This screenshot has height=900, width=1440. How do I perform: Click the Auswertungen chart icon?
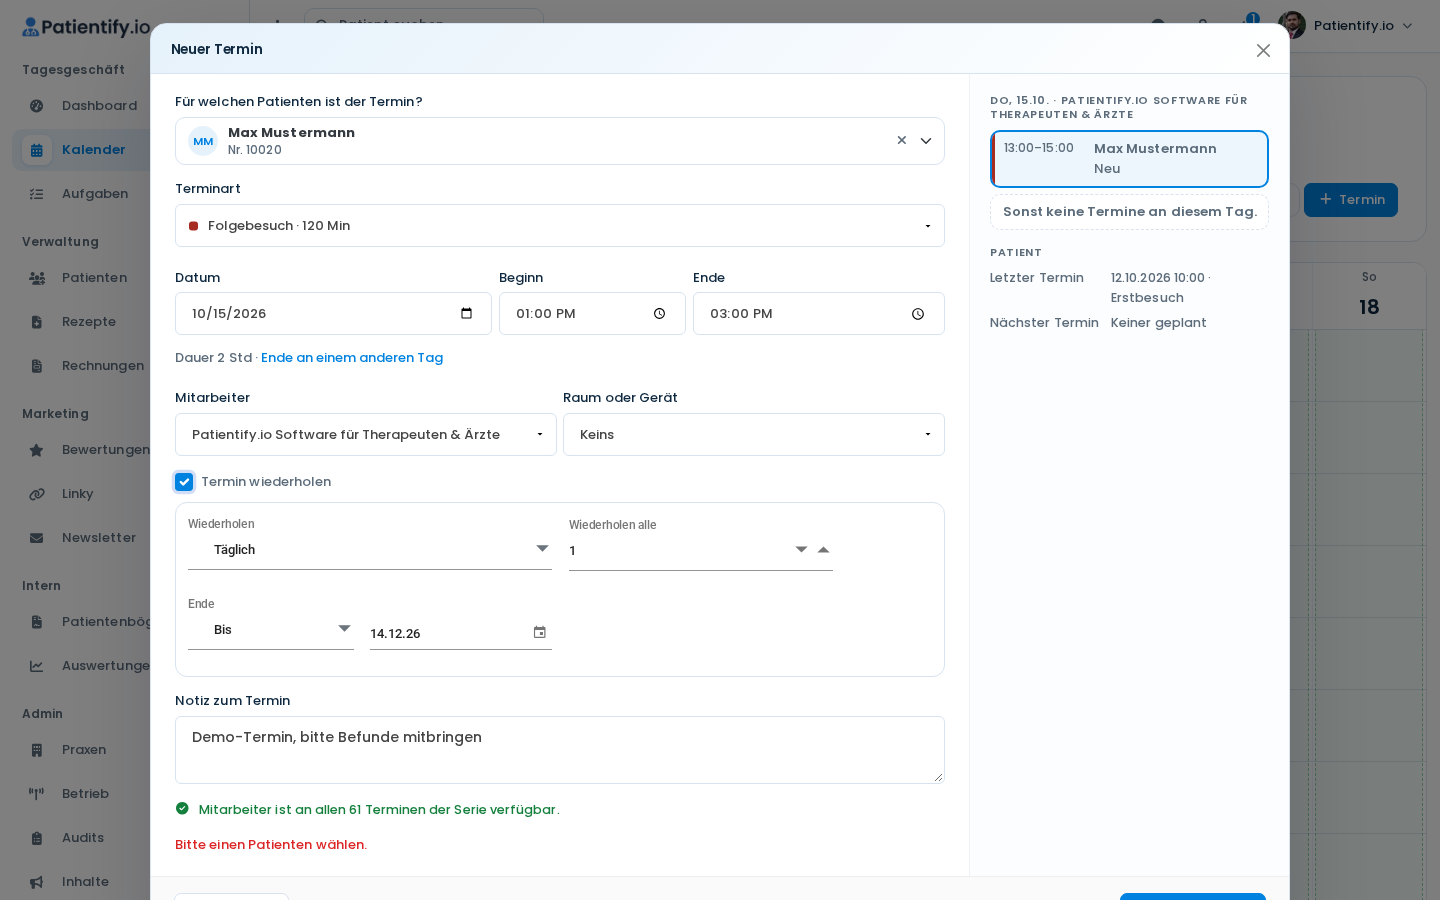(37, 666)
